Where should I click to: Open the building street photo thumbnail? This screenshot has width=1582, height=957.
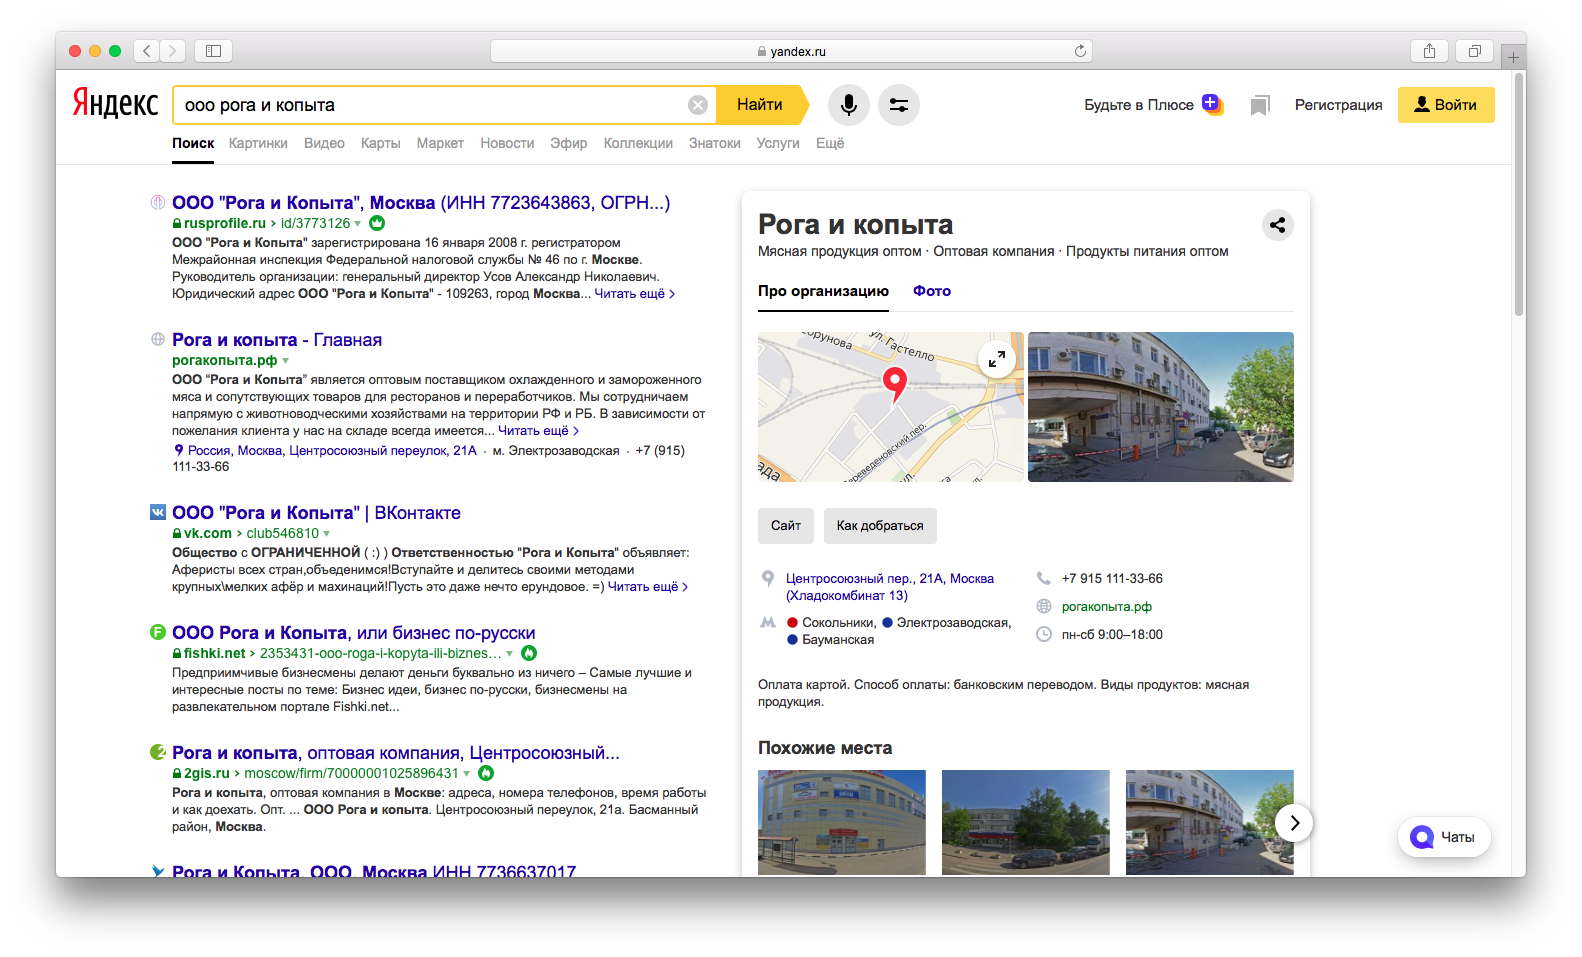(1161, 407)
